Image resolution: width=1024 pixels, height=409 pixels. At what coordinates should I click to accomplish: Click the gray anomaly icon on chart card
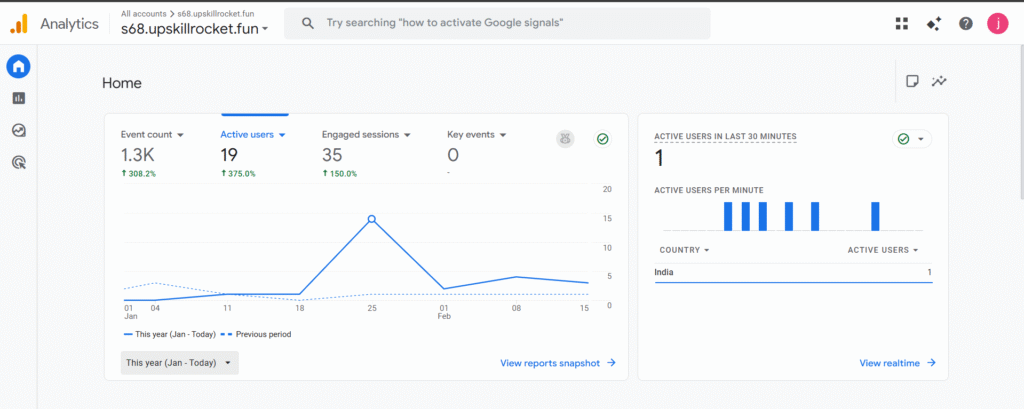[565, 139]
